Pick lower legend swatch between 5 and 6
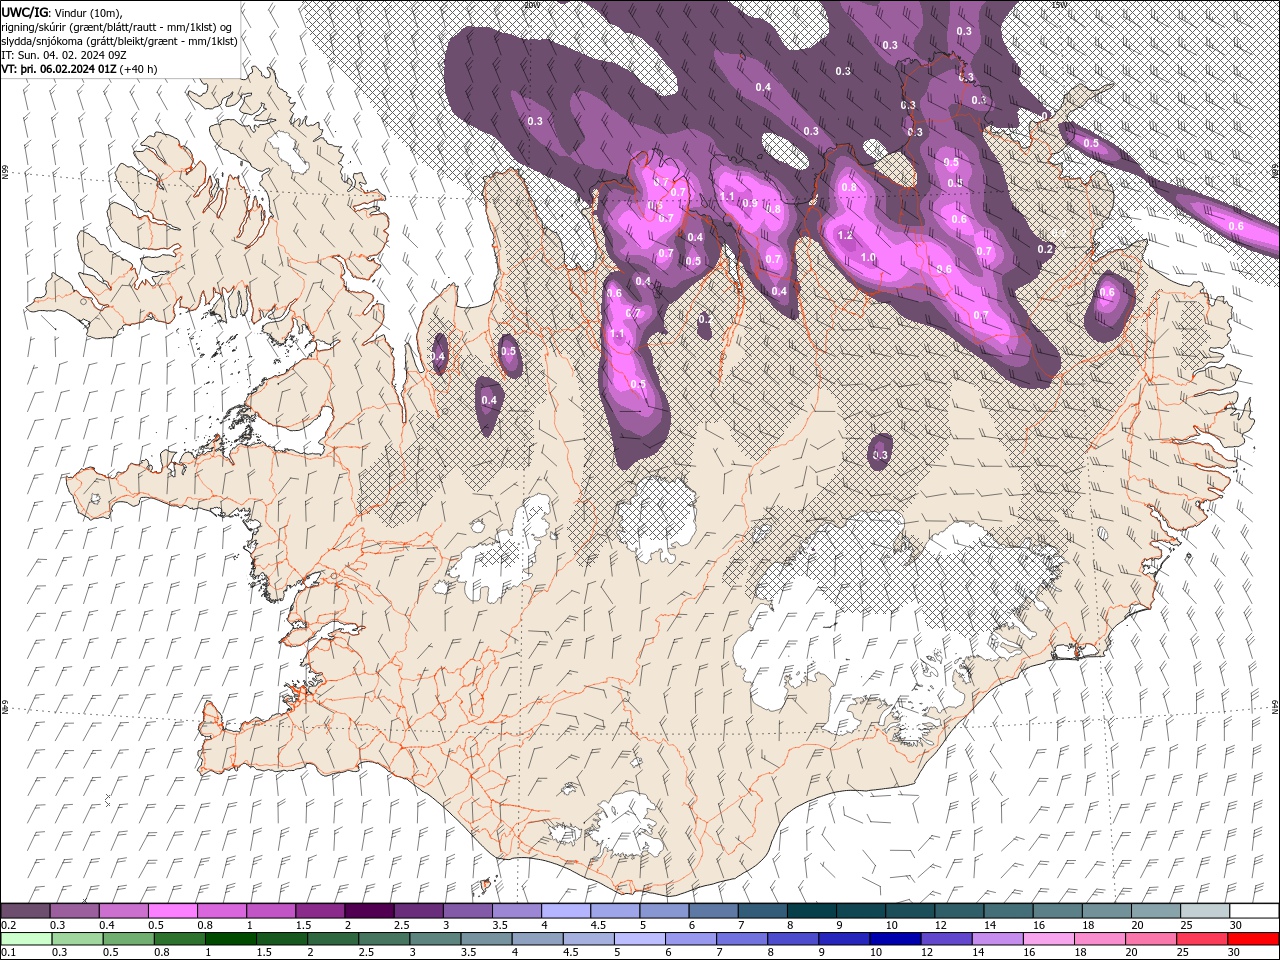The height and width of the screenshot is (960, 1280). [x=640, y=939]
